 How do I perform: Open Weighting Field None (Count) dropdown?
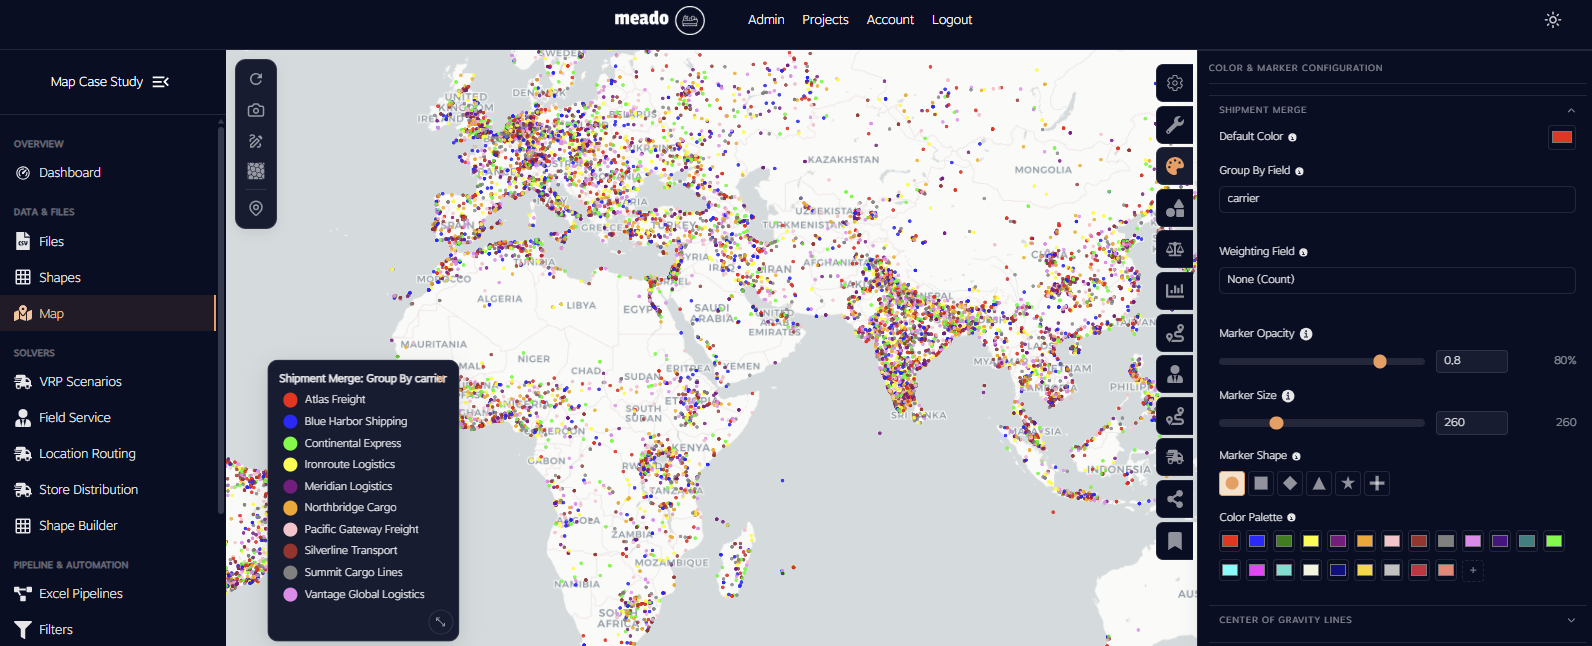tap(1397, 280)
